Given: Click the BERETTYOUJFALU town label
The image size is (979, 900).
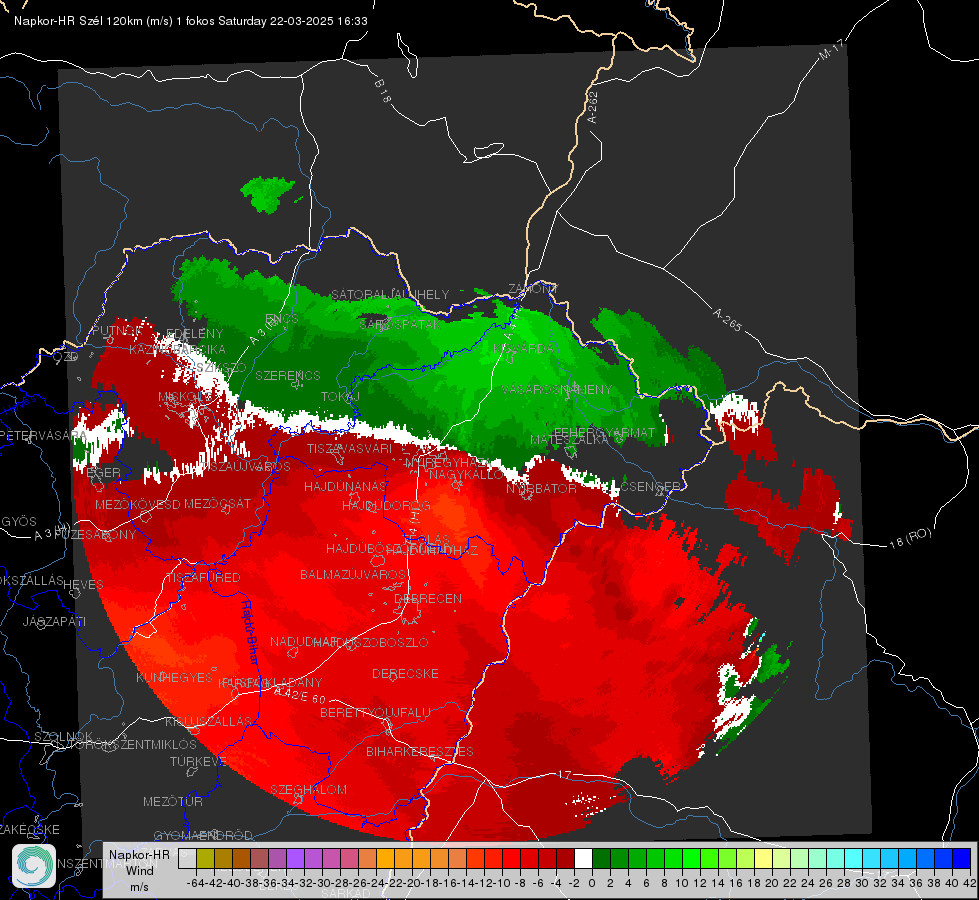Looking at the screenshot, I should (375, 713).
